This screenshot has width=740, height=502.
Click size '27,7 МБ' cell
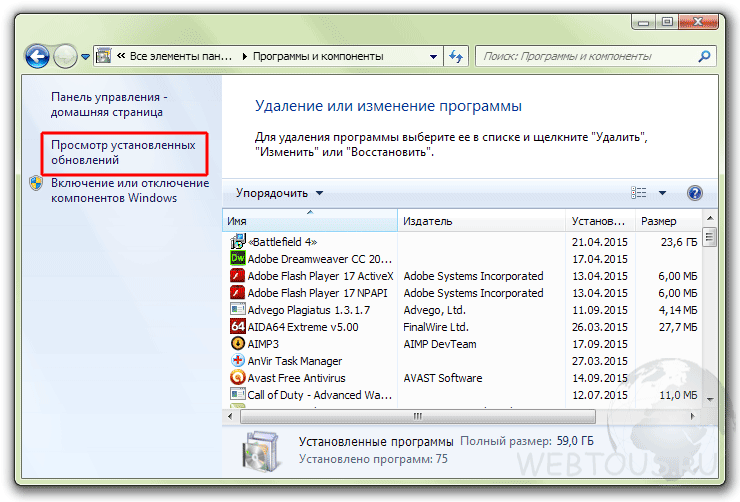click(x=678, y=327)
